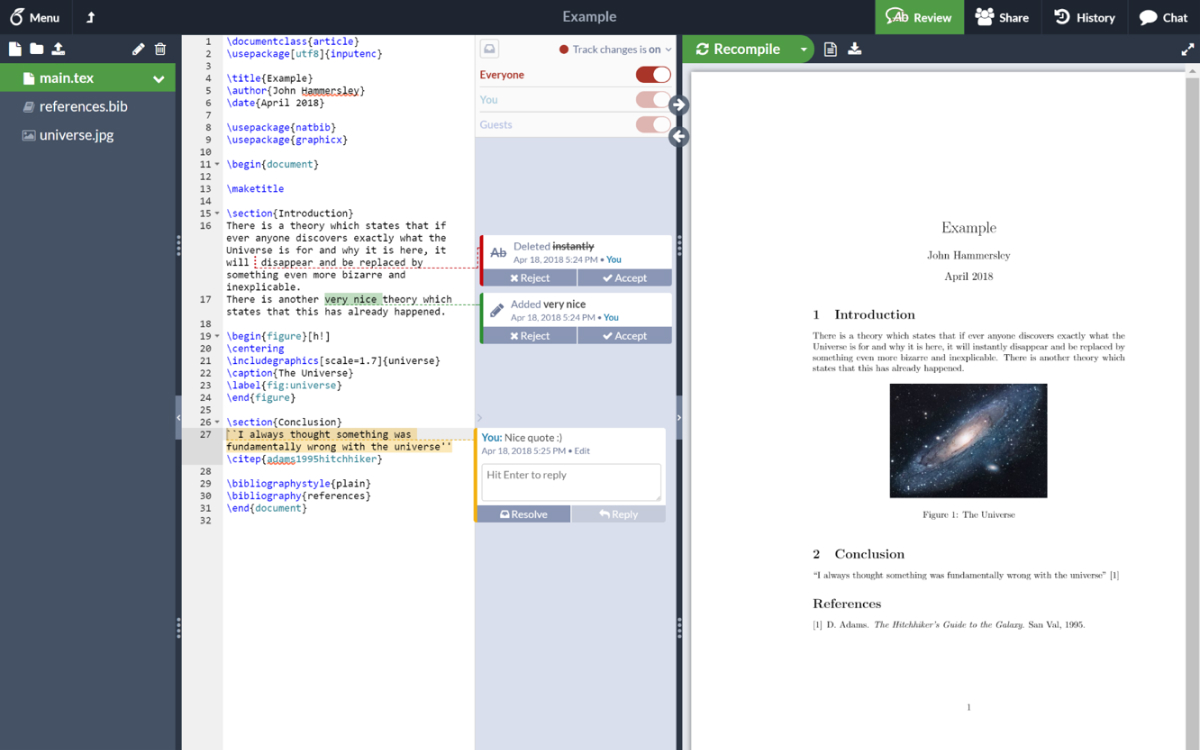Open the History panel
The width and height of the screenshot is (1200, 750).
[x=1084, y=17]
